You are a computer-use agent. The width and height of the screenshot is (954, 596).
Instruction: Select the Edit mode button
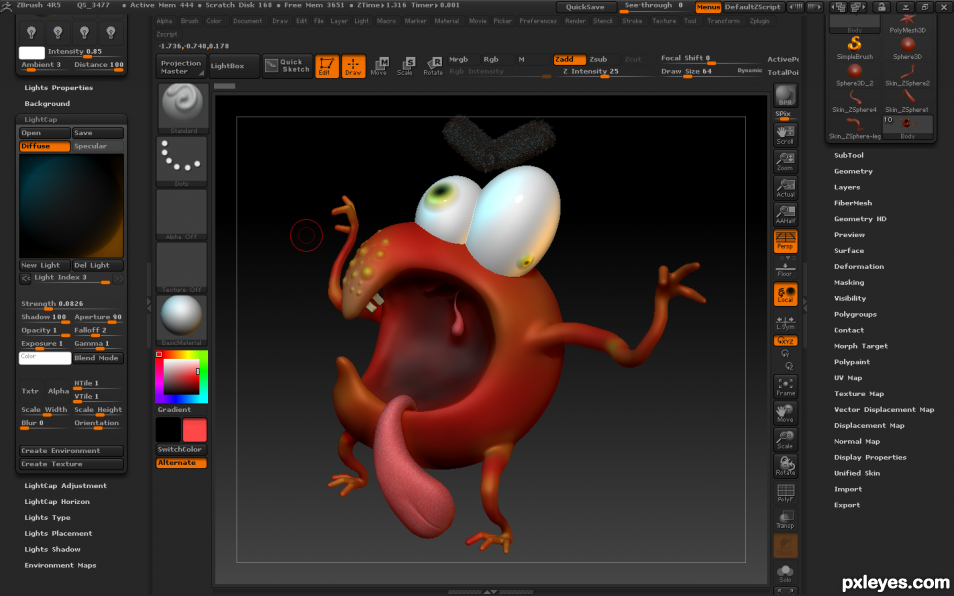327,66
